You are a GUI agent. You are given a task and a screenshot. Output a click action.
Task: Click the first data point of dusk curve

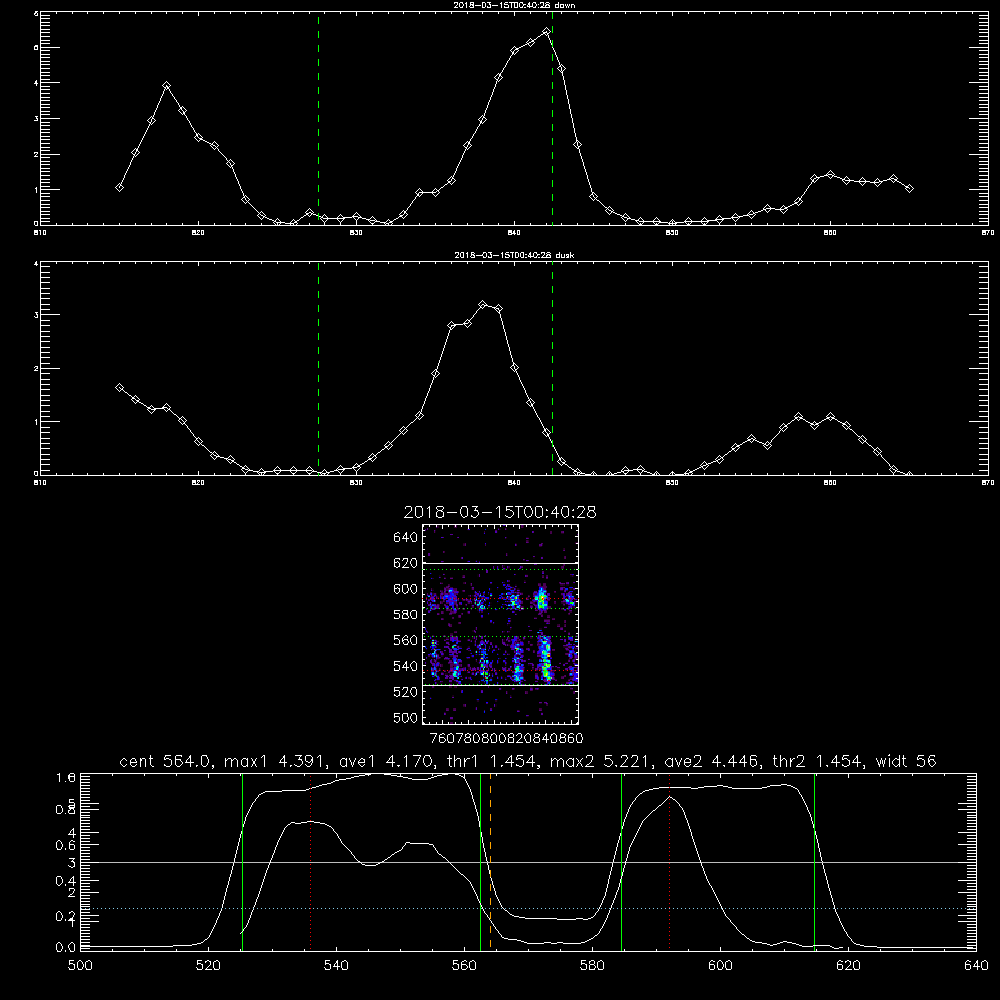pyautogui.click(x=119, y=387)
